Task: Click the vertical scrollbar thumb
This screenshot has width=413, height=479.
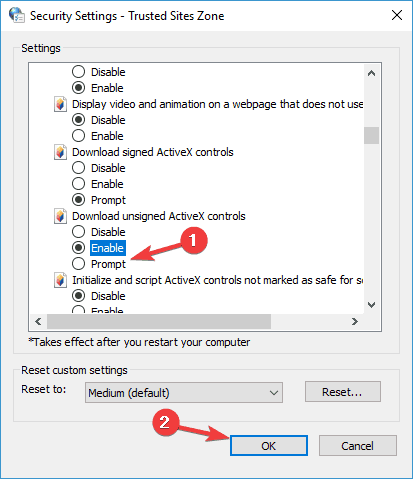Action: pyautogui.click(x=371, y=135)
